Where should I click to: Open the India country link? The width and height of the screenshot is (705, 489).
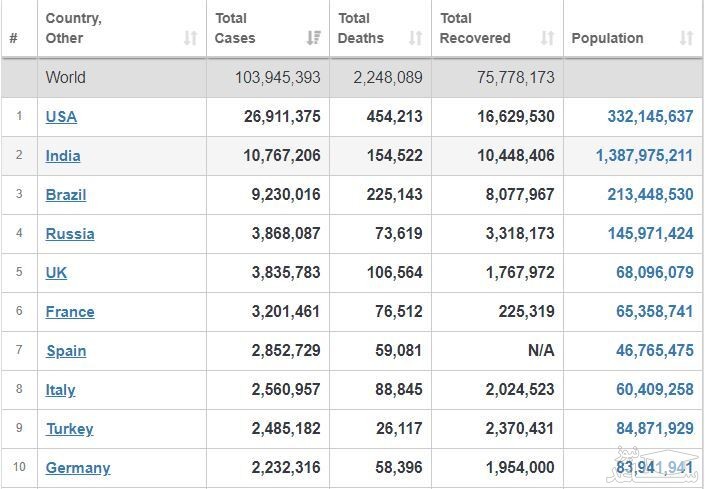click(x=63, y=155)
